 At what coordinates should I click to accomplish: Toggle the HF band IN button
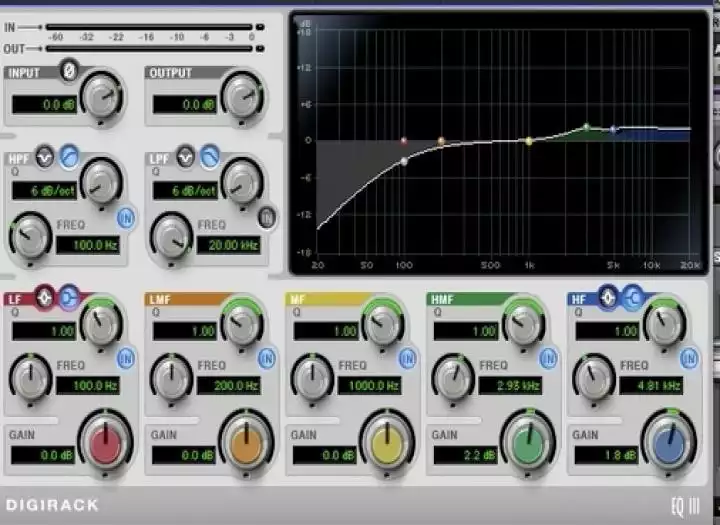click(x=689, y=358)
